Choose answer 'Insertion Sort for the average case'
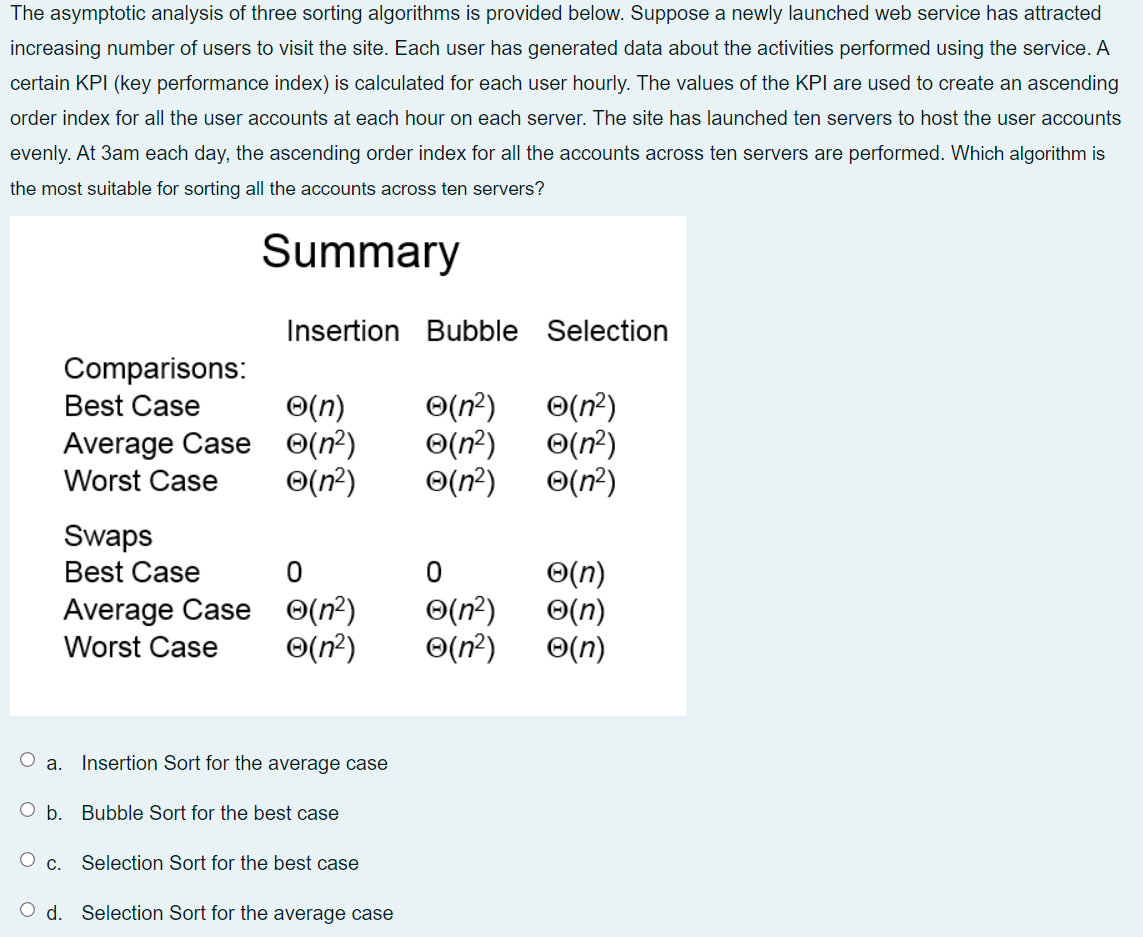Screen dimensions: 1143x937 pos(234,763)
